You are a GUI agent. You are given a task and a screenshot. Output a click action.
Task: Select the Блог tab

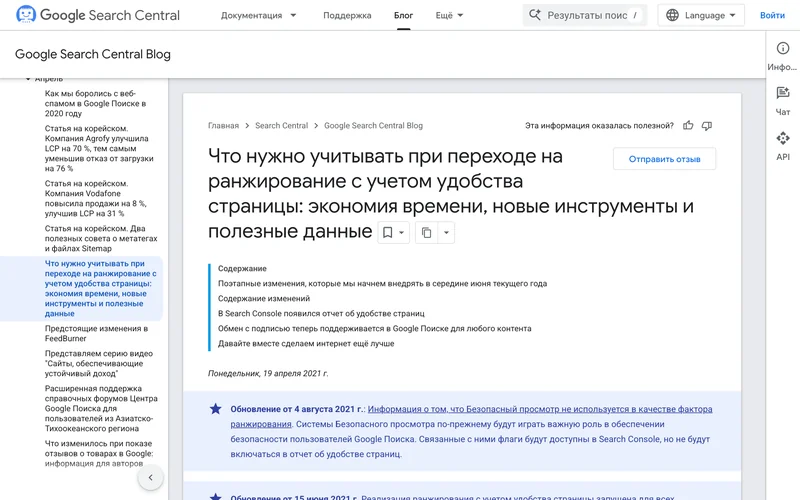coord(403,15)
